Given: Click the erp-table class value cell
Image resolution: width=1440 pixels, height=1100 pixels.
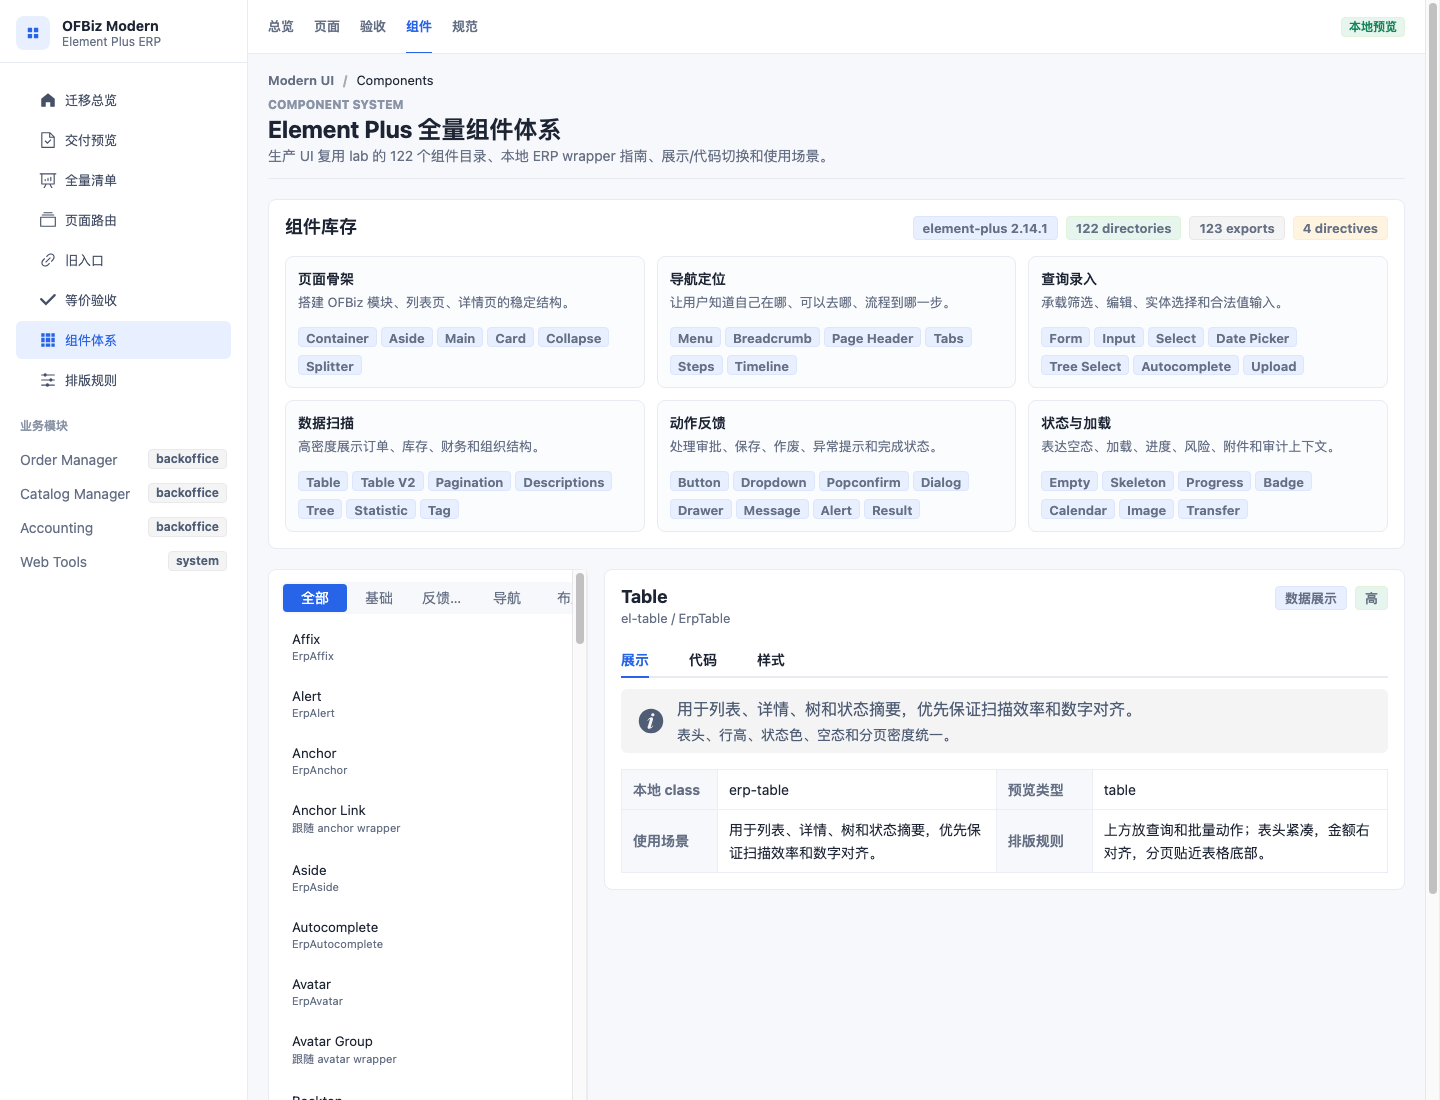Looking at the screenshot, I should click(x=856, y=790).
